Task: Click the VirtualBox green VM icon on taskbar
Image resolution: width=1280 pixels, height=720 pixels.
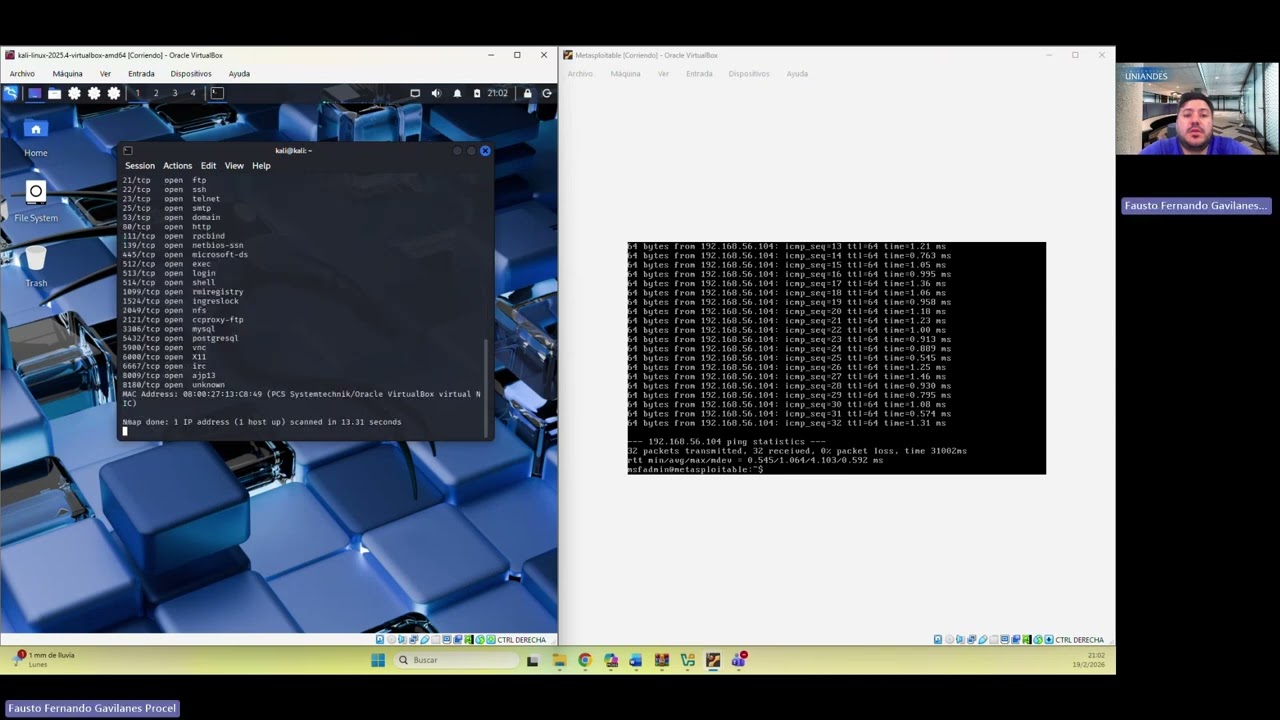Action: pyautogui.click(x=687, y=660)
